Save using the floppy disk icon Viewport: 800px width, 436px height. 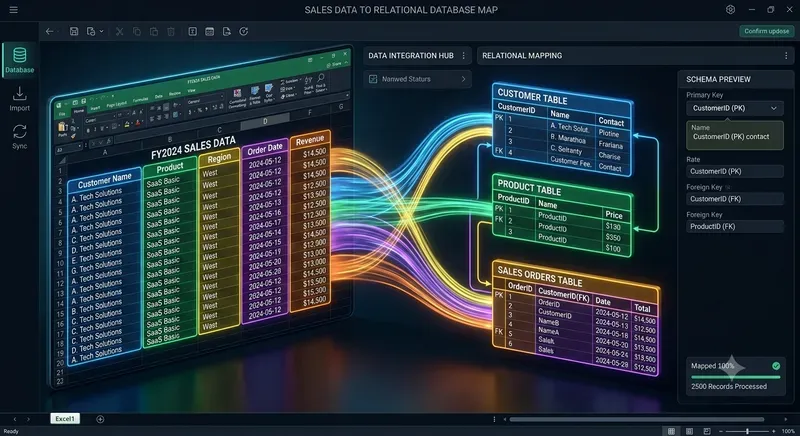coord(74,32)
